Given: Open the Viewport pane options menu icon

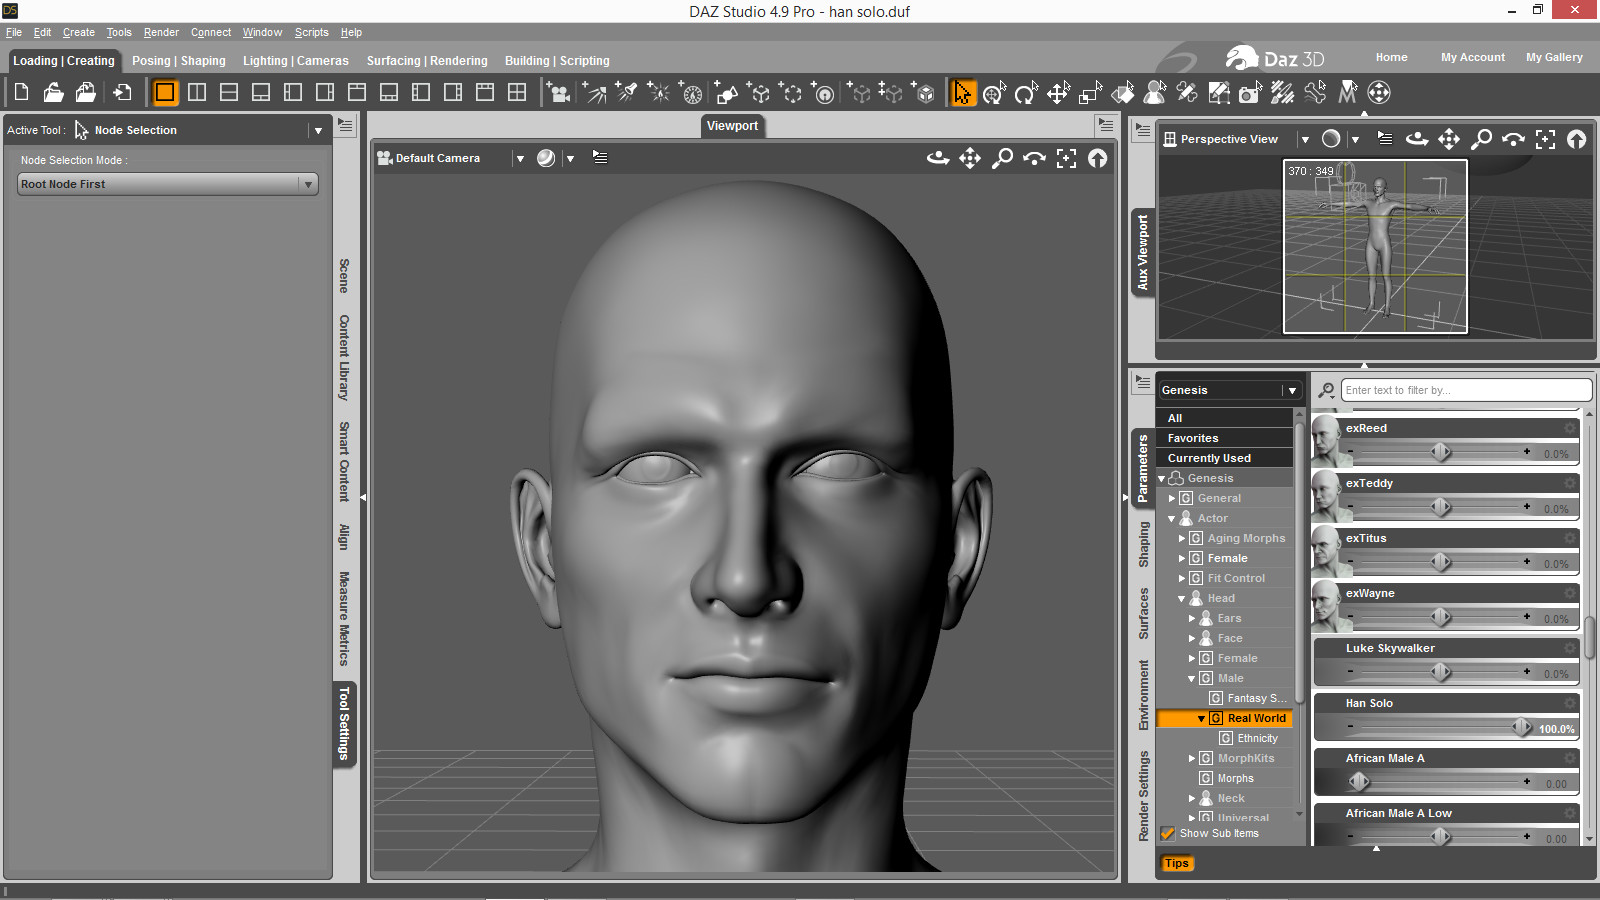Looking at the screenshot, I should tap(1105, 125).
